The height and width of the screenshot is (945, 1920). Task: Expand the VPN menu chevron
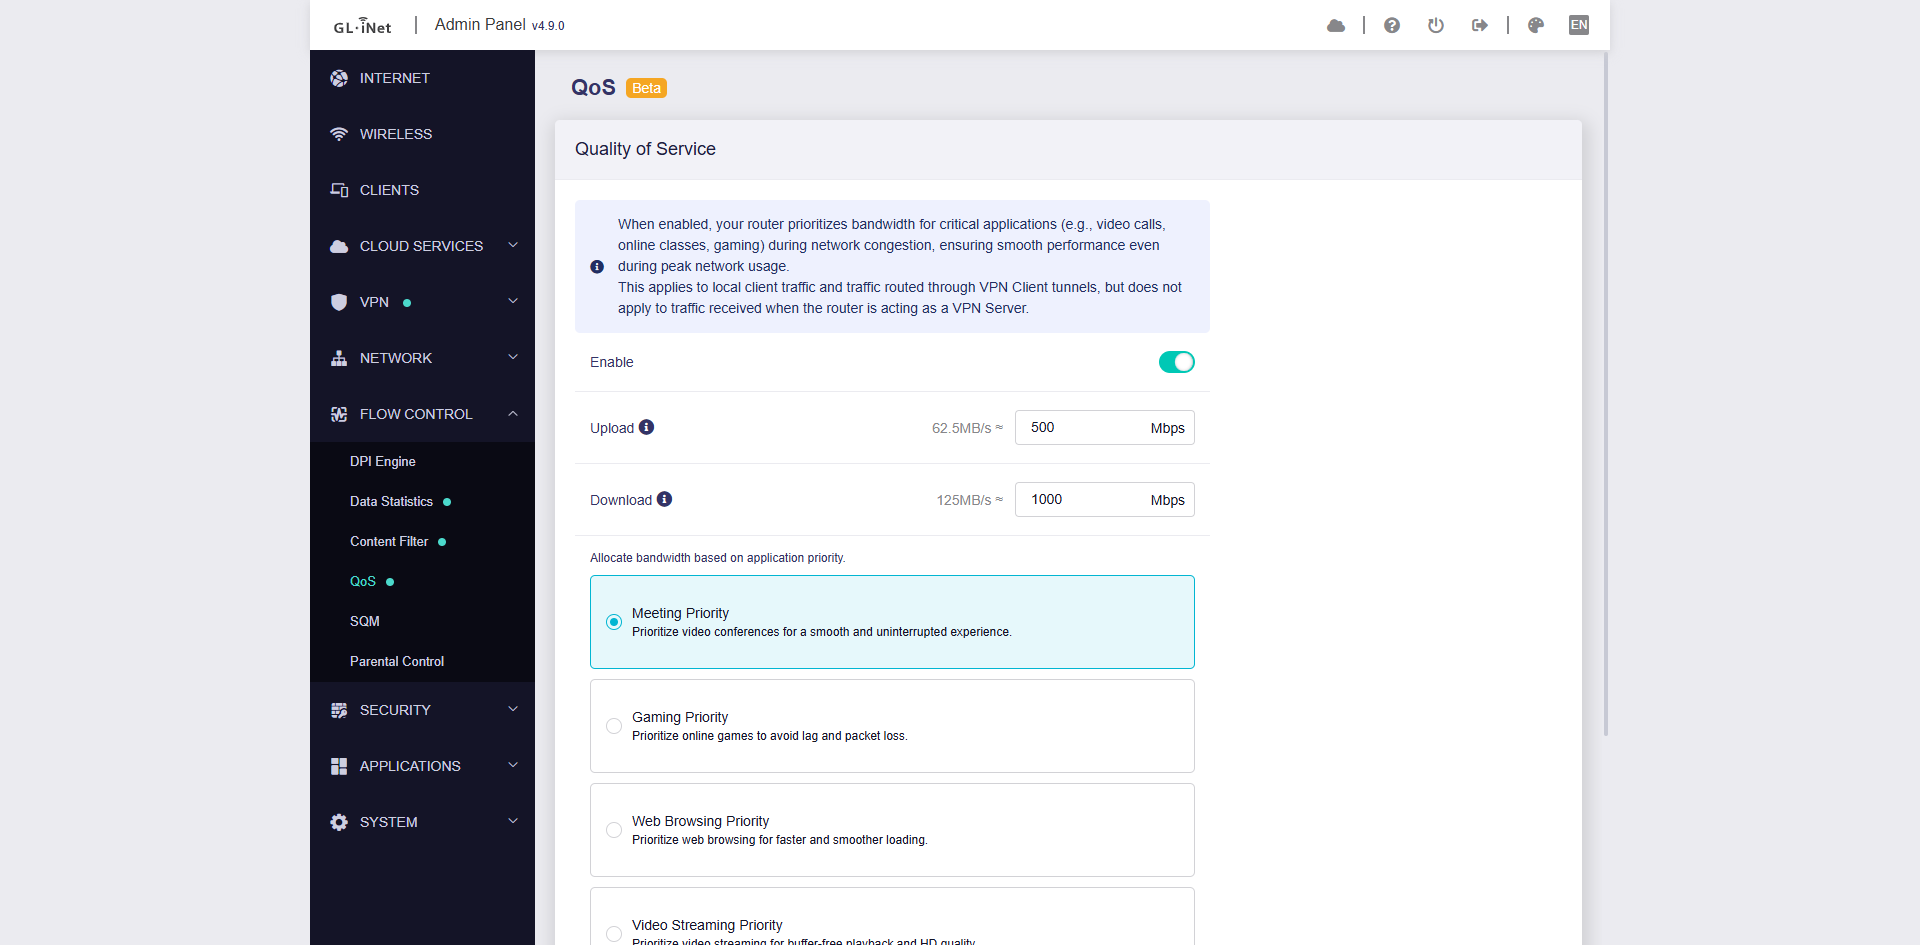pos(513,301)
